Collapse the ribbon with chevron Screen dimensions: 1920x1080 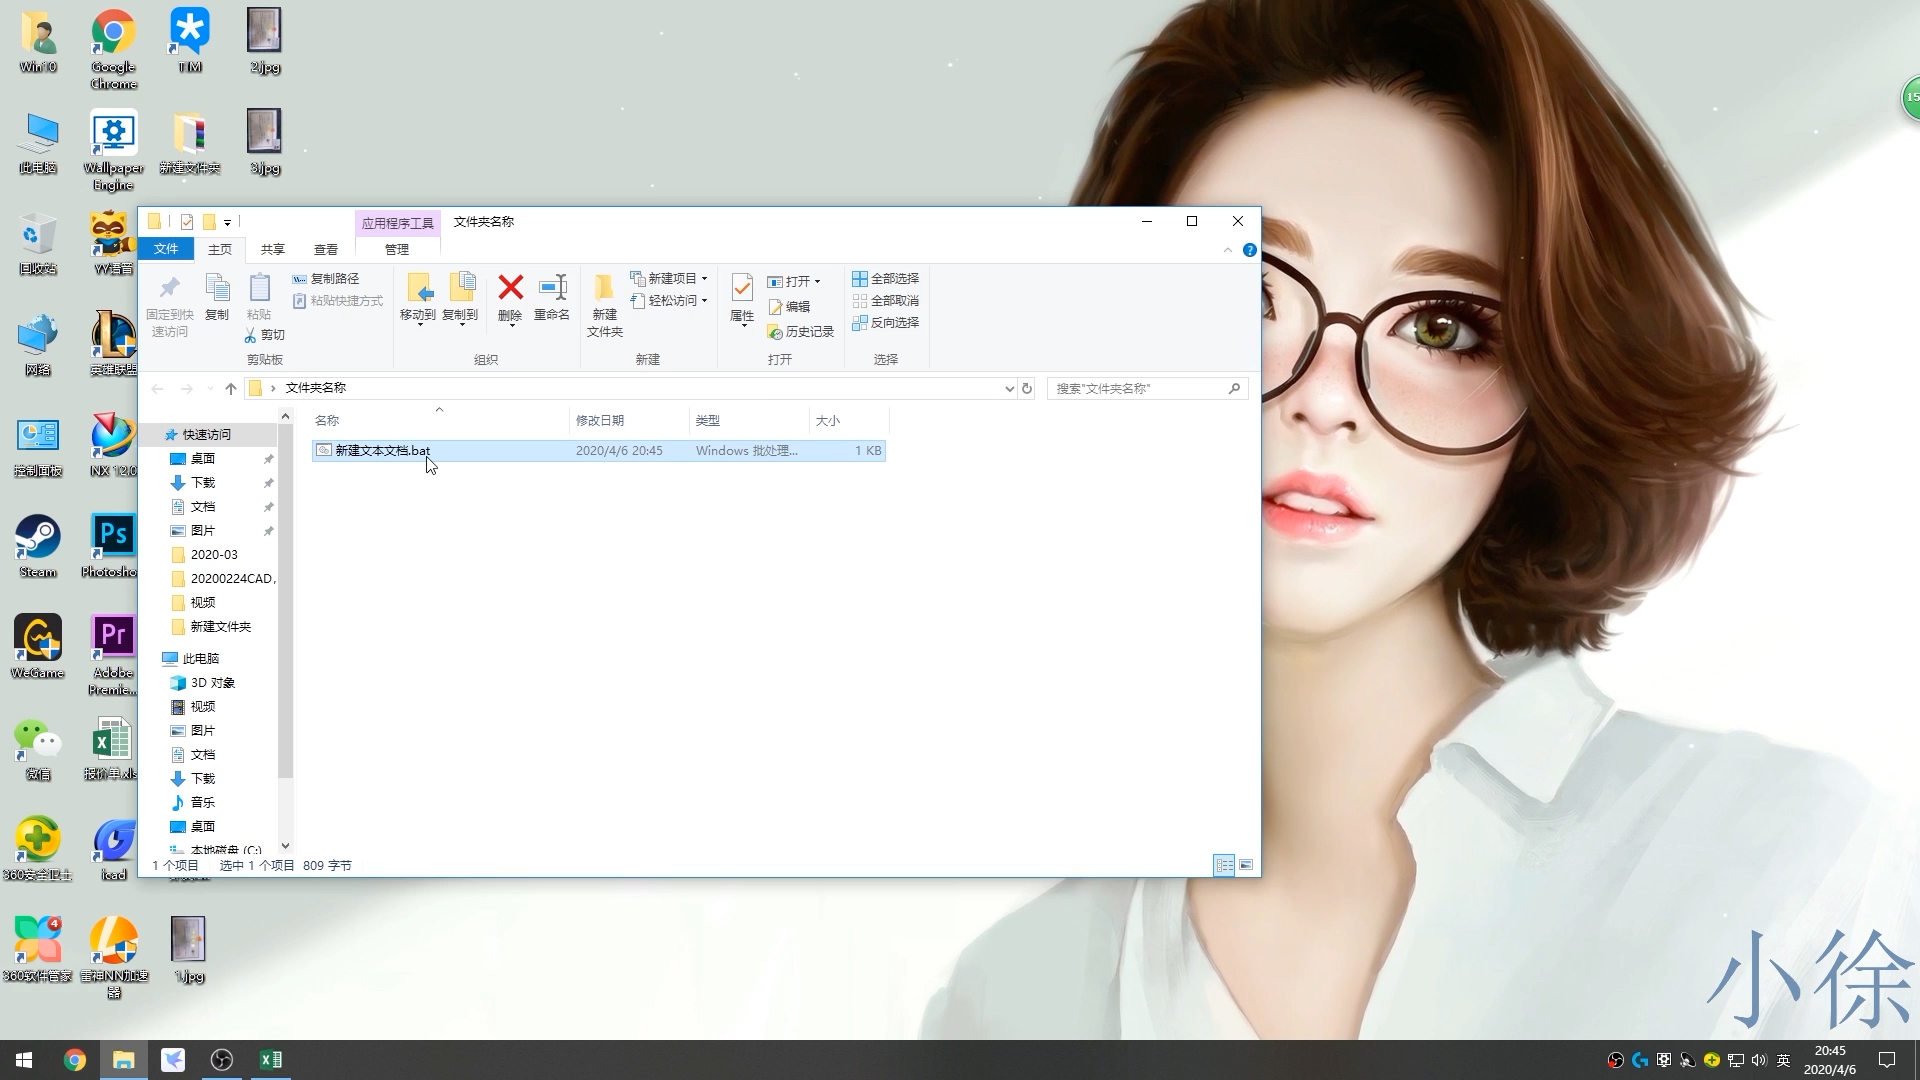point(1228,250)
